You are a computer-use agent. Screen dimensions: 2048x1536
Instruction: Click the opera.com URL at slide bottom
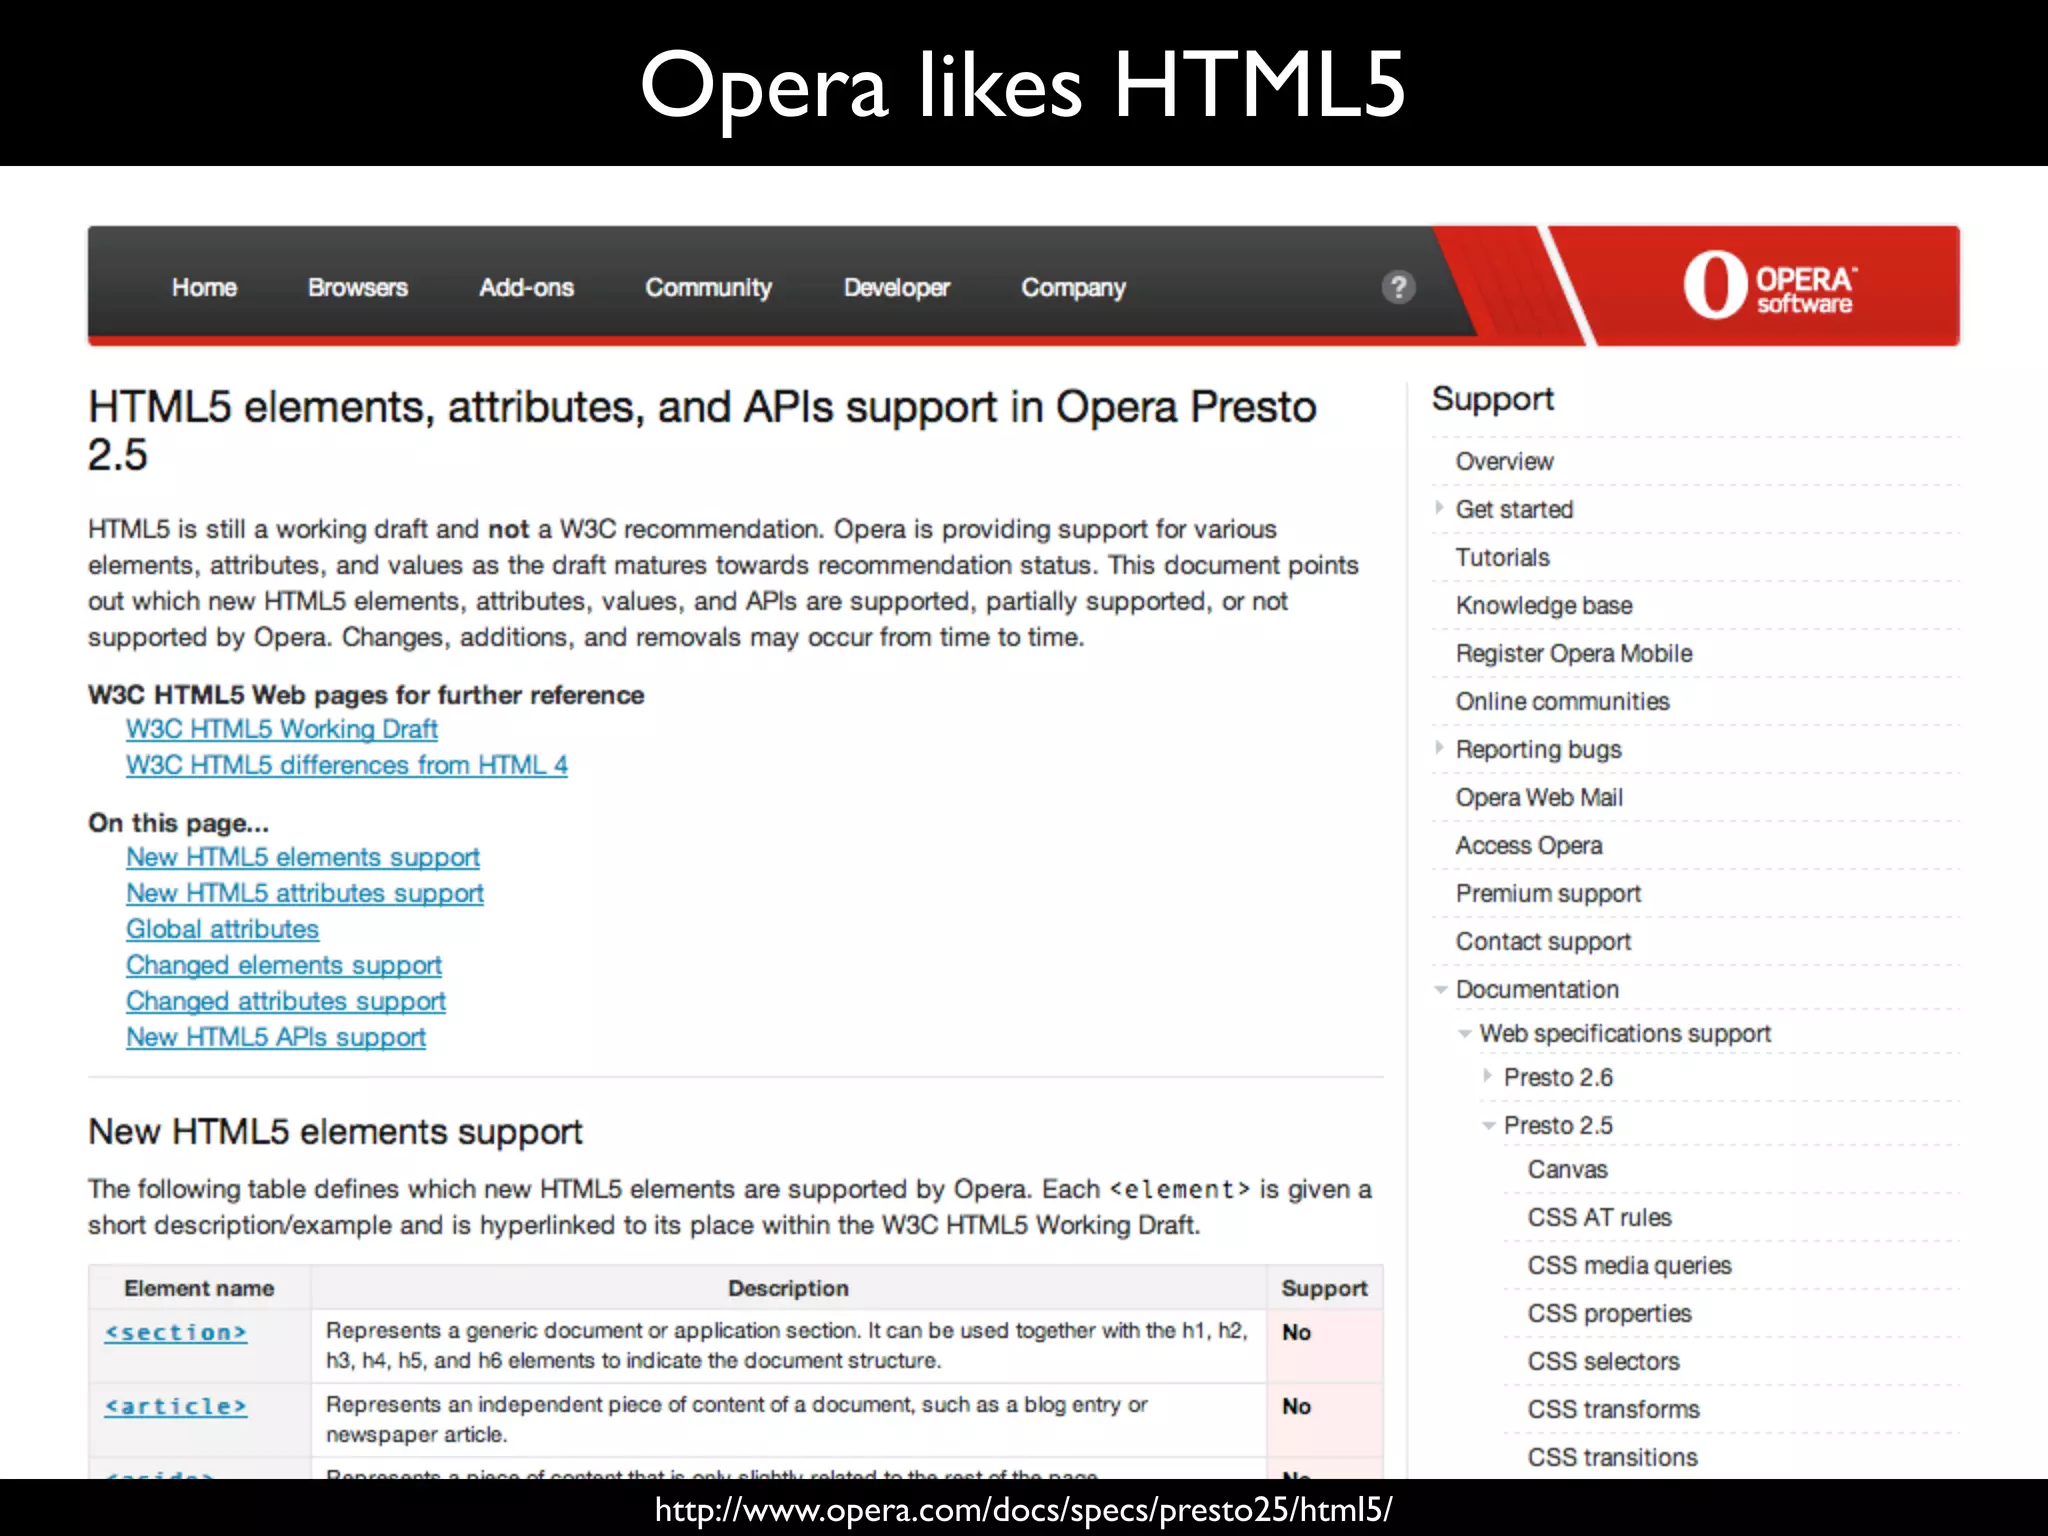tap(1023, 1509)
